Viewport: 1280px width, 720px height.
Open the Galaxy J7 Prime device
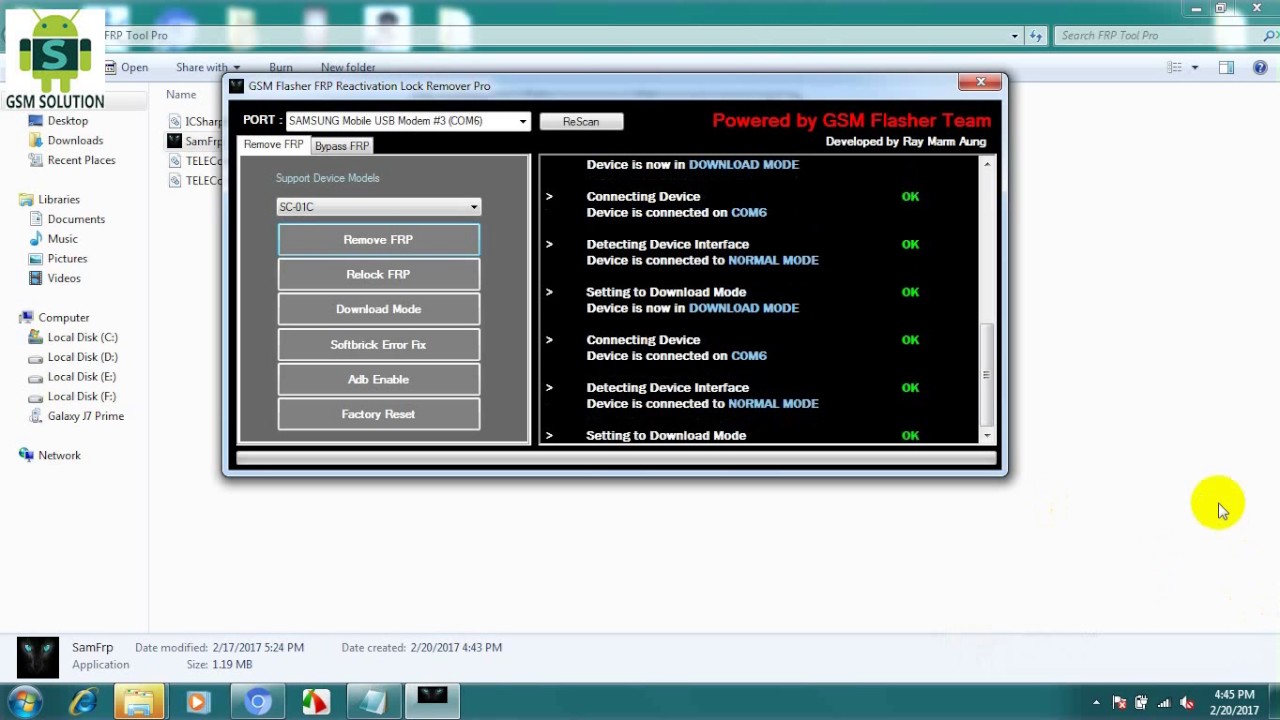[86, 416]
